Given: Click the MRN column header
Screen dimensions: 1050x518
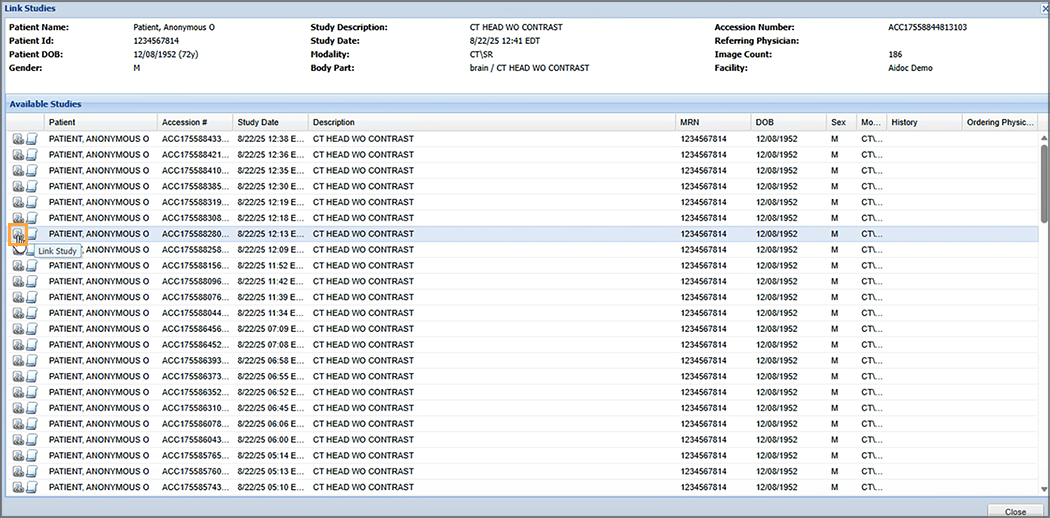Looking at the screenshot, I should click(713, 122).
